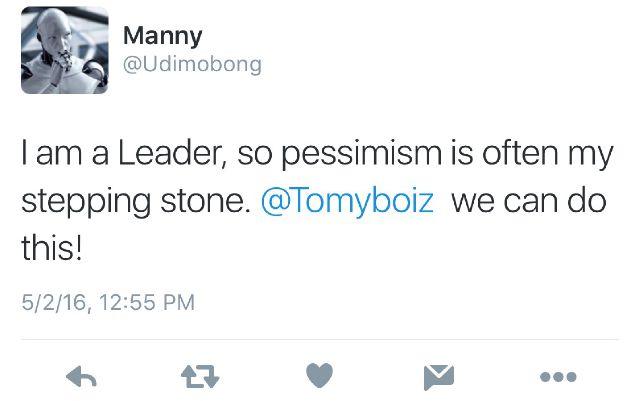640x401 pixels.
Task: Reply to Manny's tweet
Action: 81,375
